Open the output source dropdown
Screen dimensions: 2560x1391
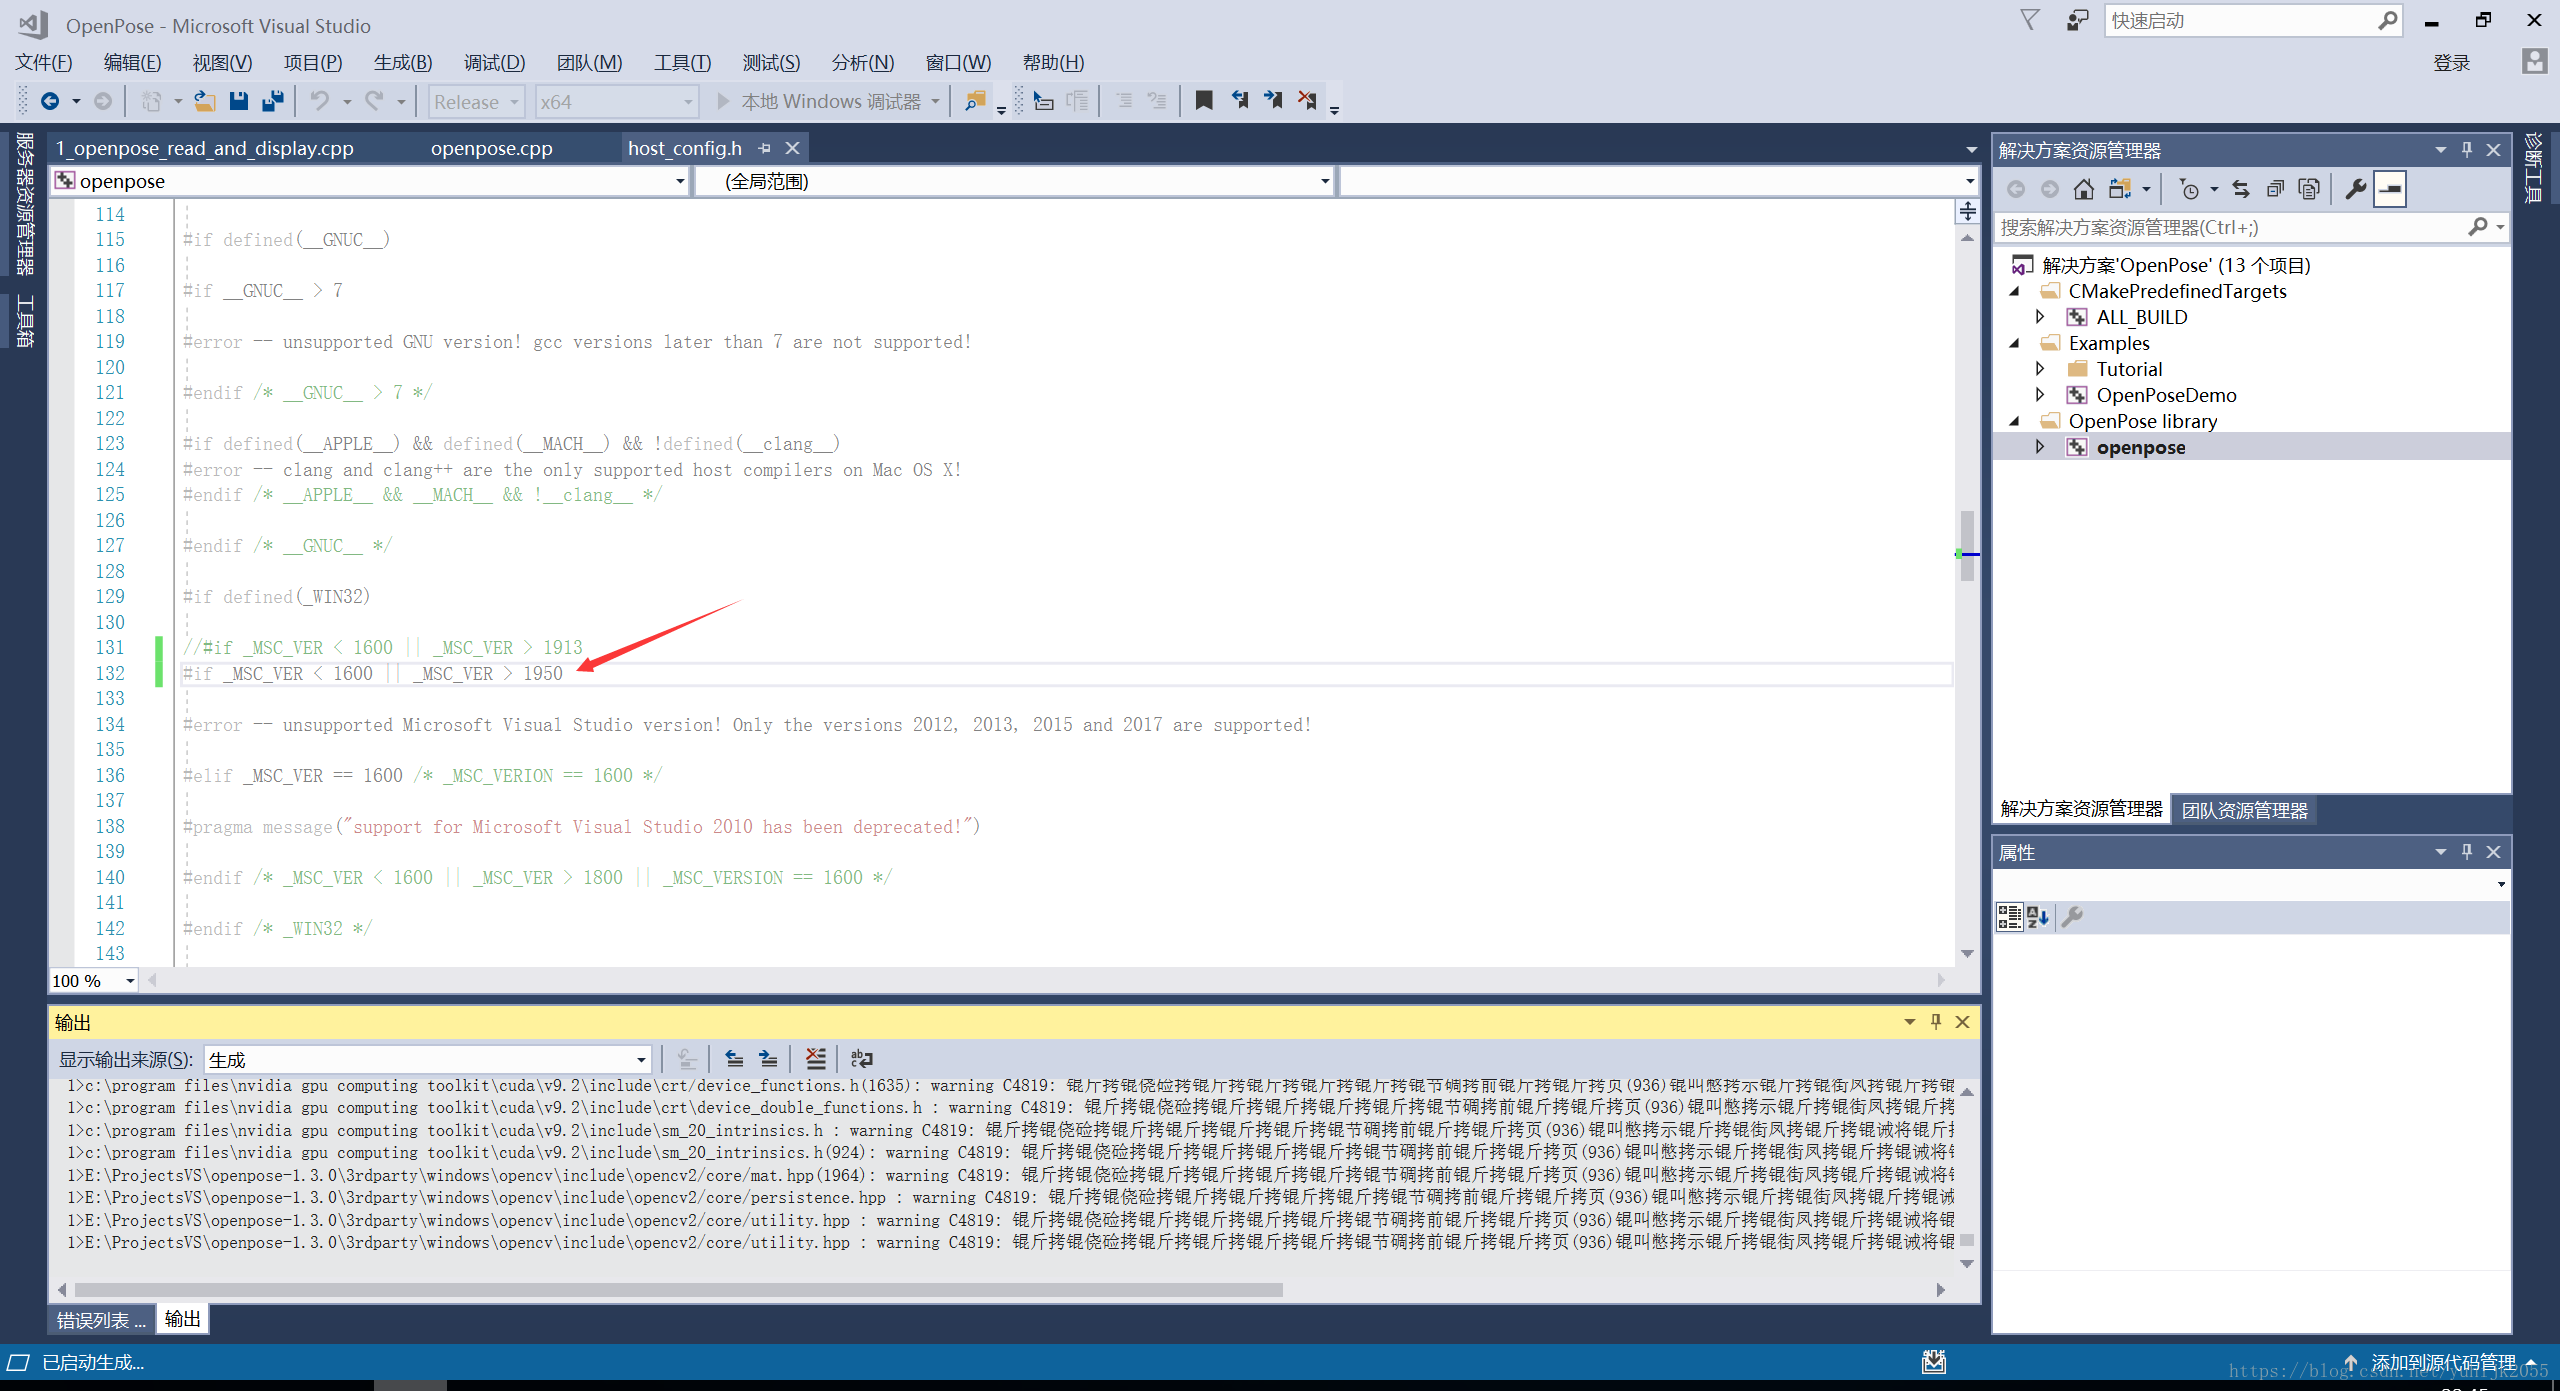click(640, 1059)
